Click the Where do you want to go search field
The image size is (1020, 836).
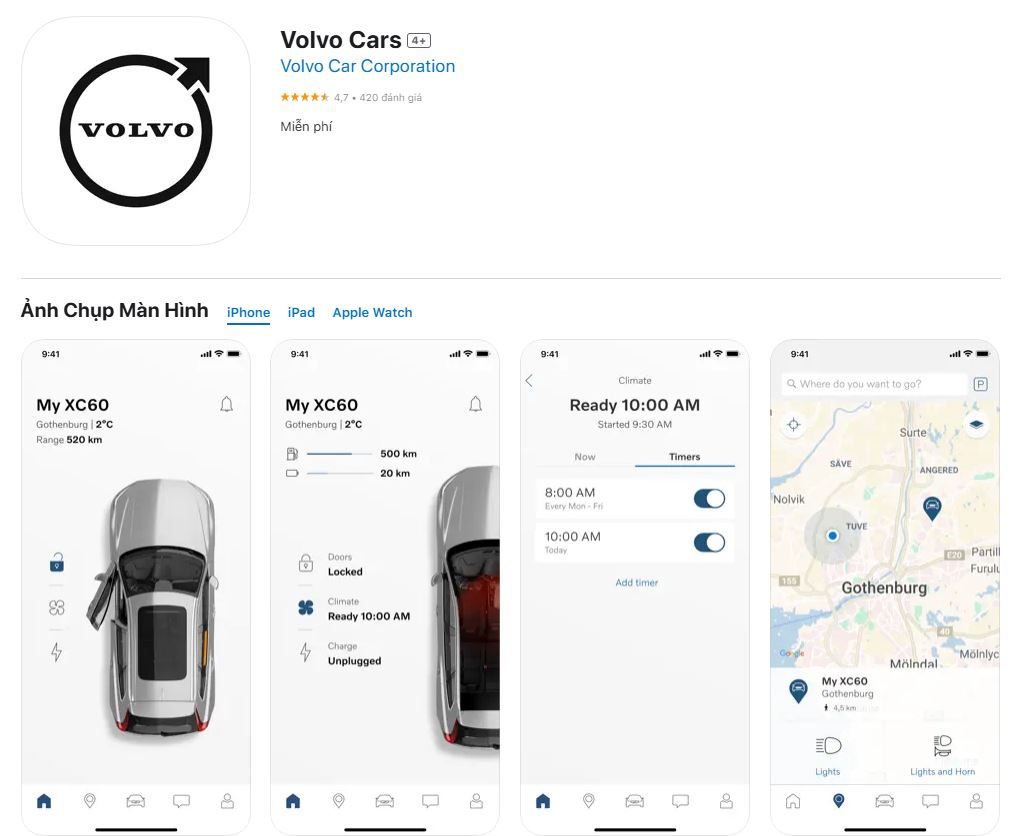[x=874, y=384]
